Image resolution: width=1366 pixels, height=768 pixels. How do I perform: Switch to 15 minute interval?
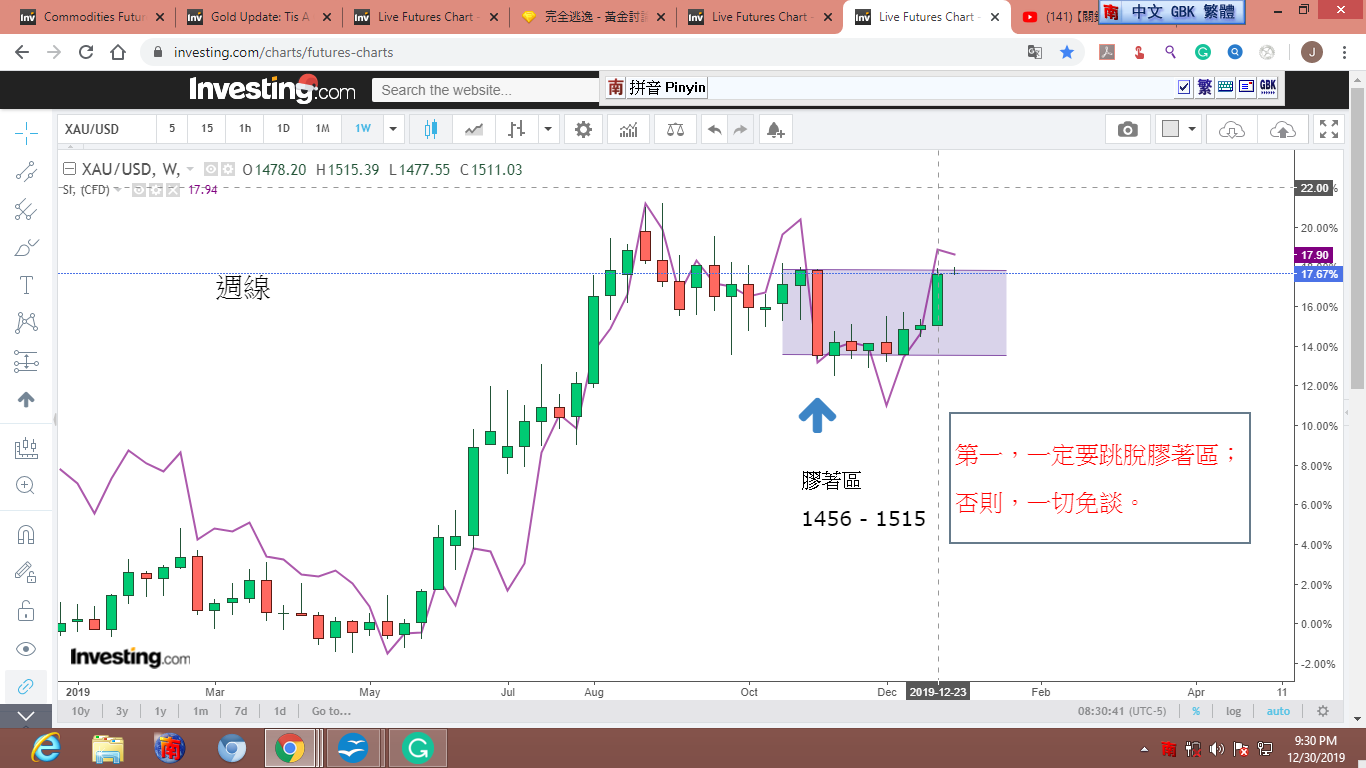(207, 129)
